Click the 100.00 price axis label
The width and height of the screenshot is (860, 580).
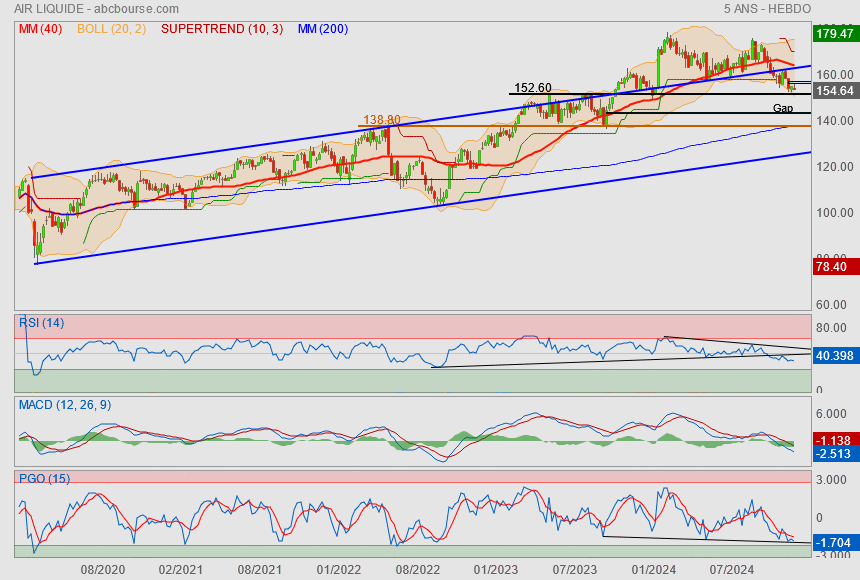point(835,213)
